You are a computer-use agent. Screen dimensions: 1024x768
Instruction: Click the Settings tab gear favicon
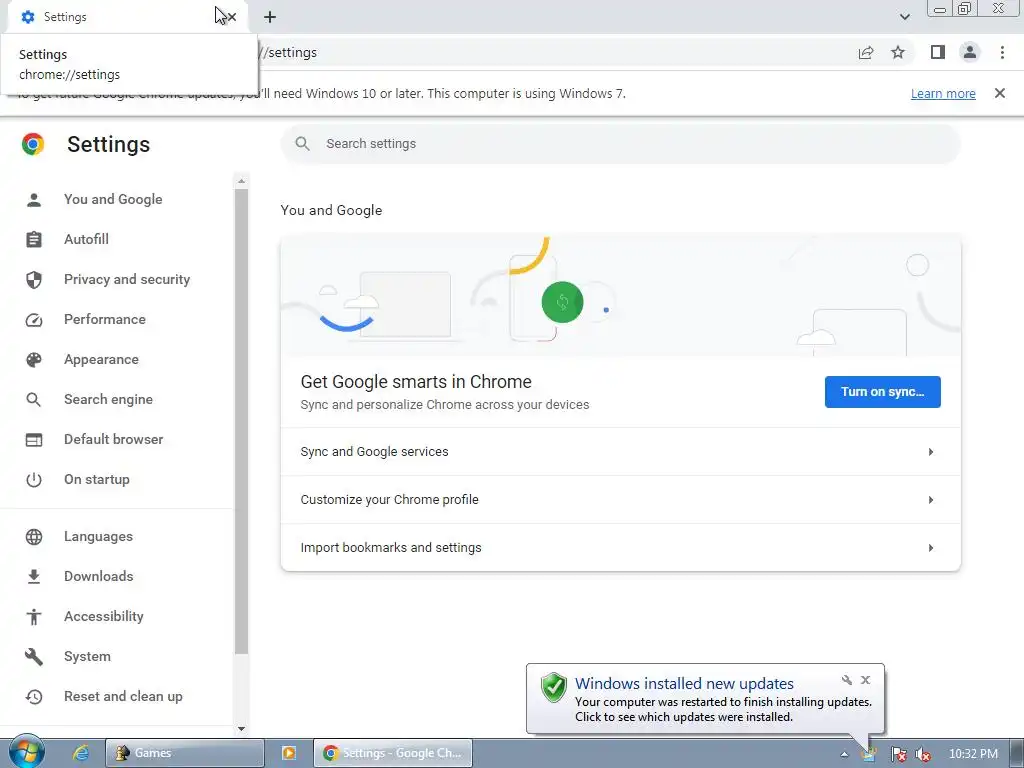coord(27,17)
